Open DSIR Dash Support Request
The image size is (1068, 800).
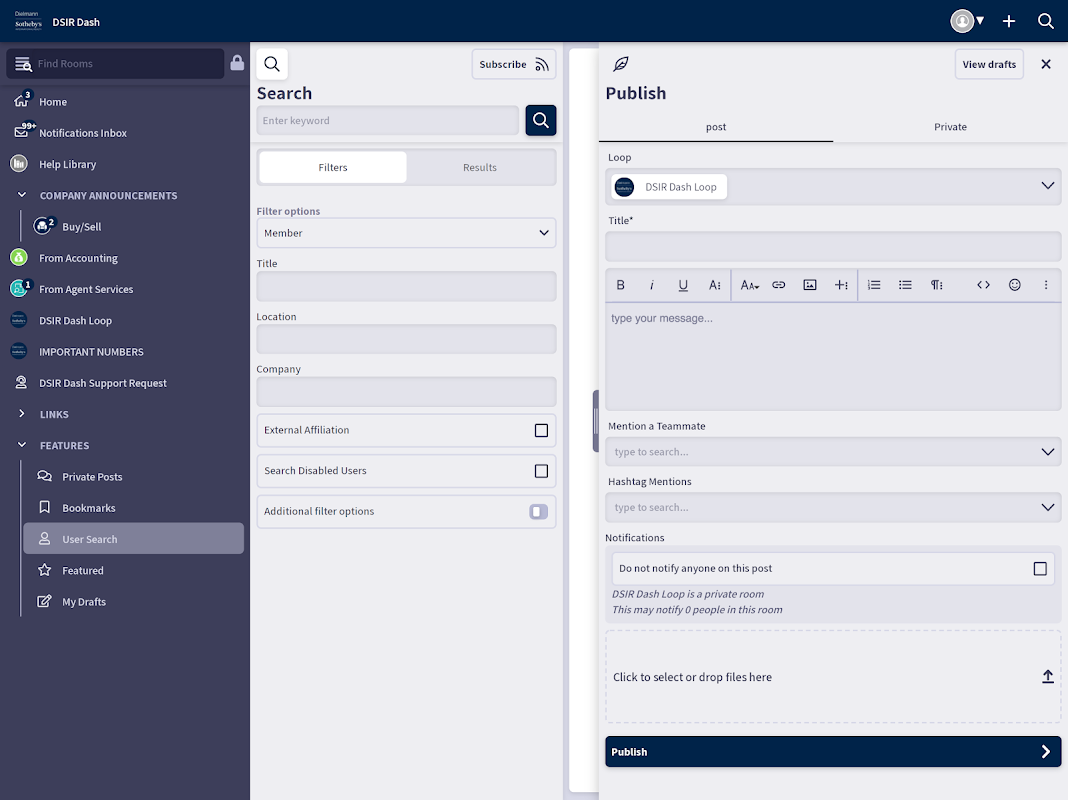coord(103,383)
